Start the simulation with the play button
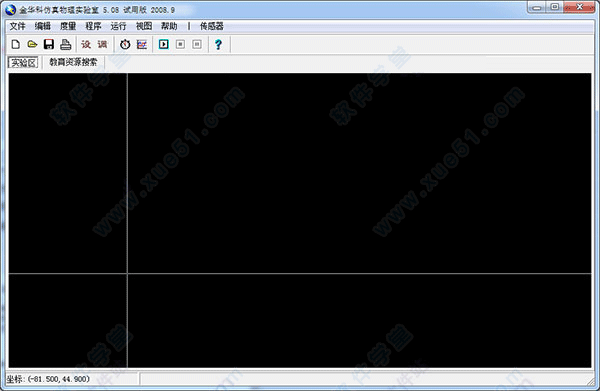 [x=164, y=44]
